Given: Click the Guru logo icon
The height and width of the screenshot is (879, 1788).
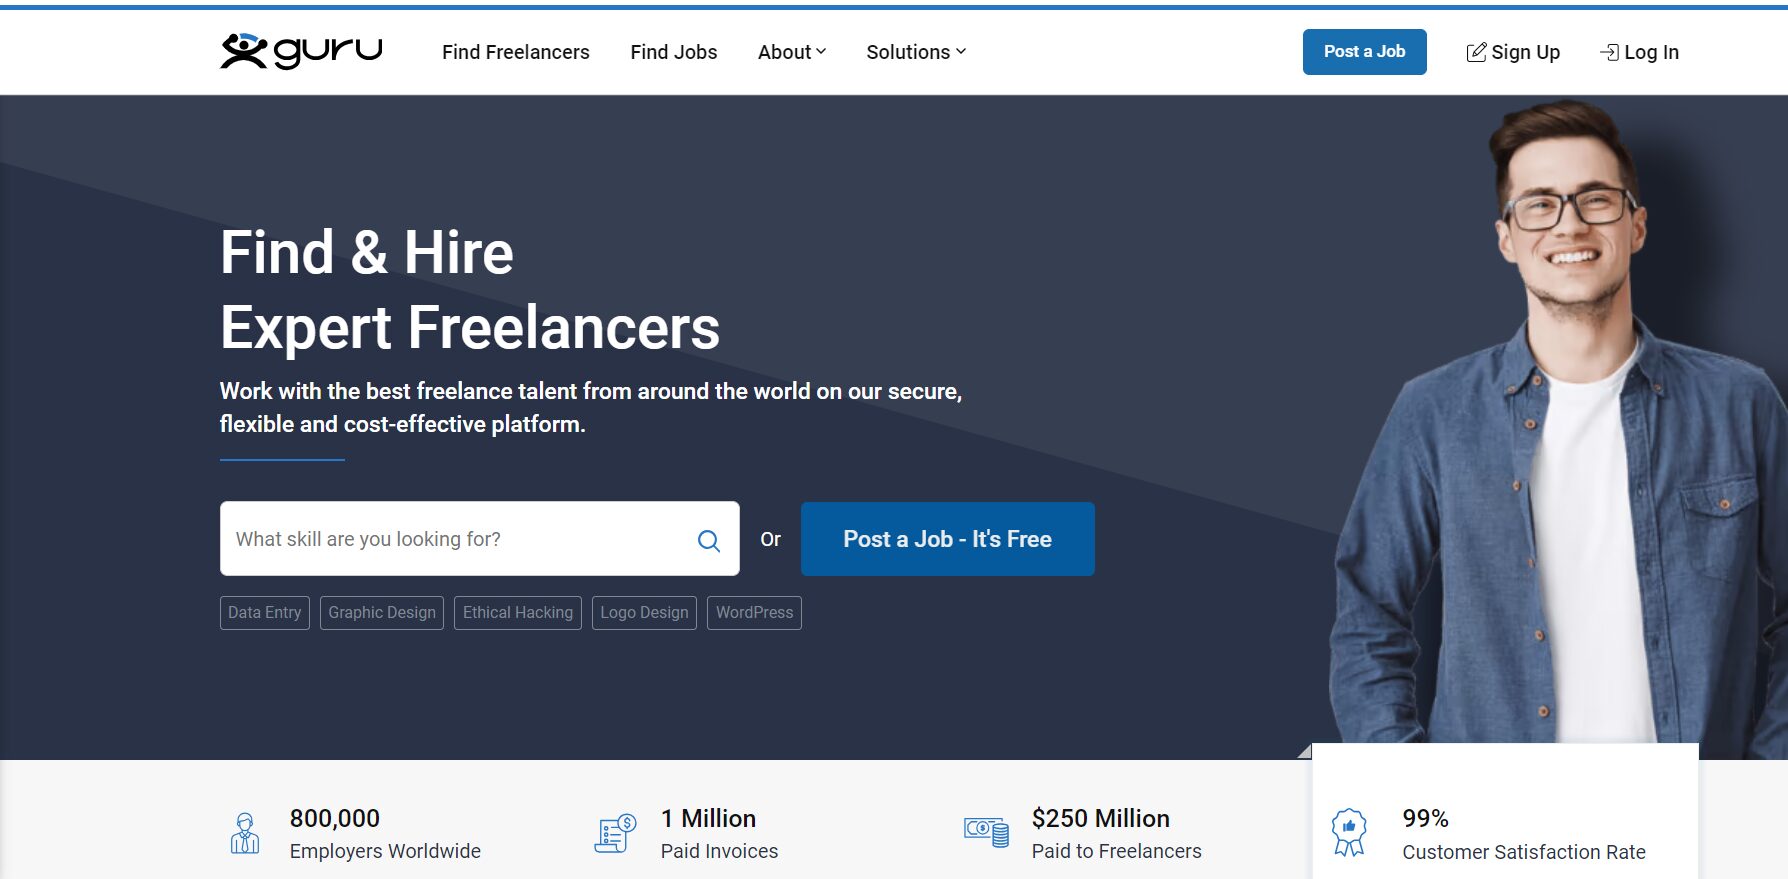Looking at the screenshot, I should [x=244, y=51].
